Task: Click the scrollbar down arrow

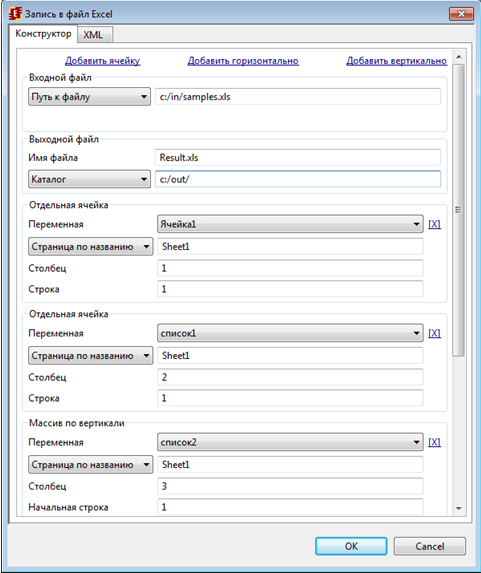Action: point(459,508)
